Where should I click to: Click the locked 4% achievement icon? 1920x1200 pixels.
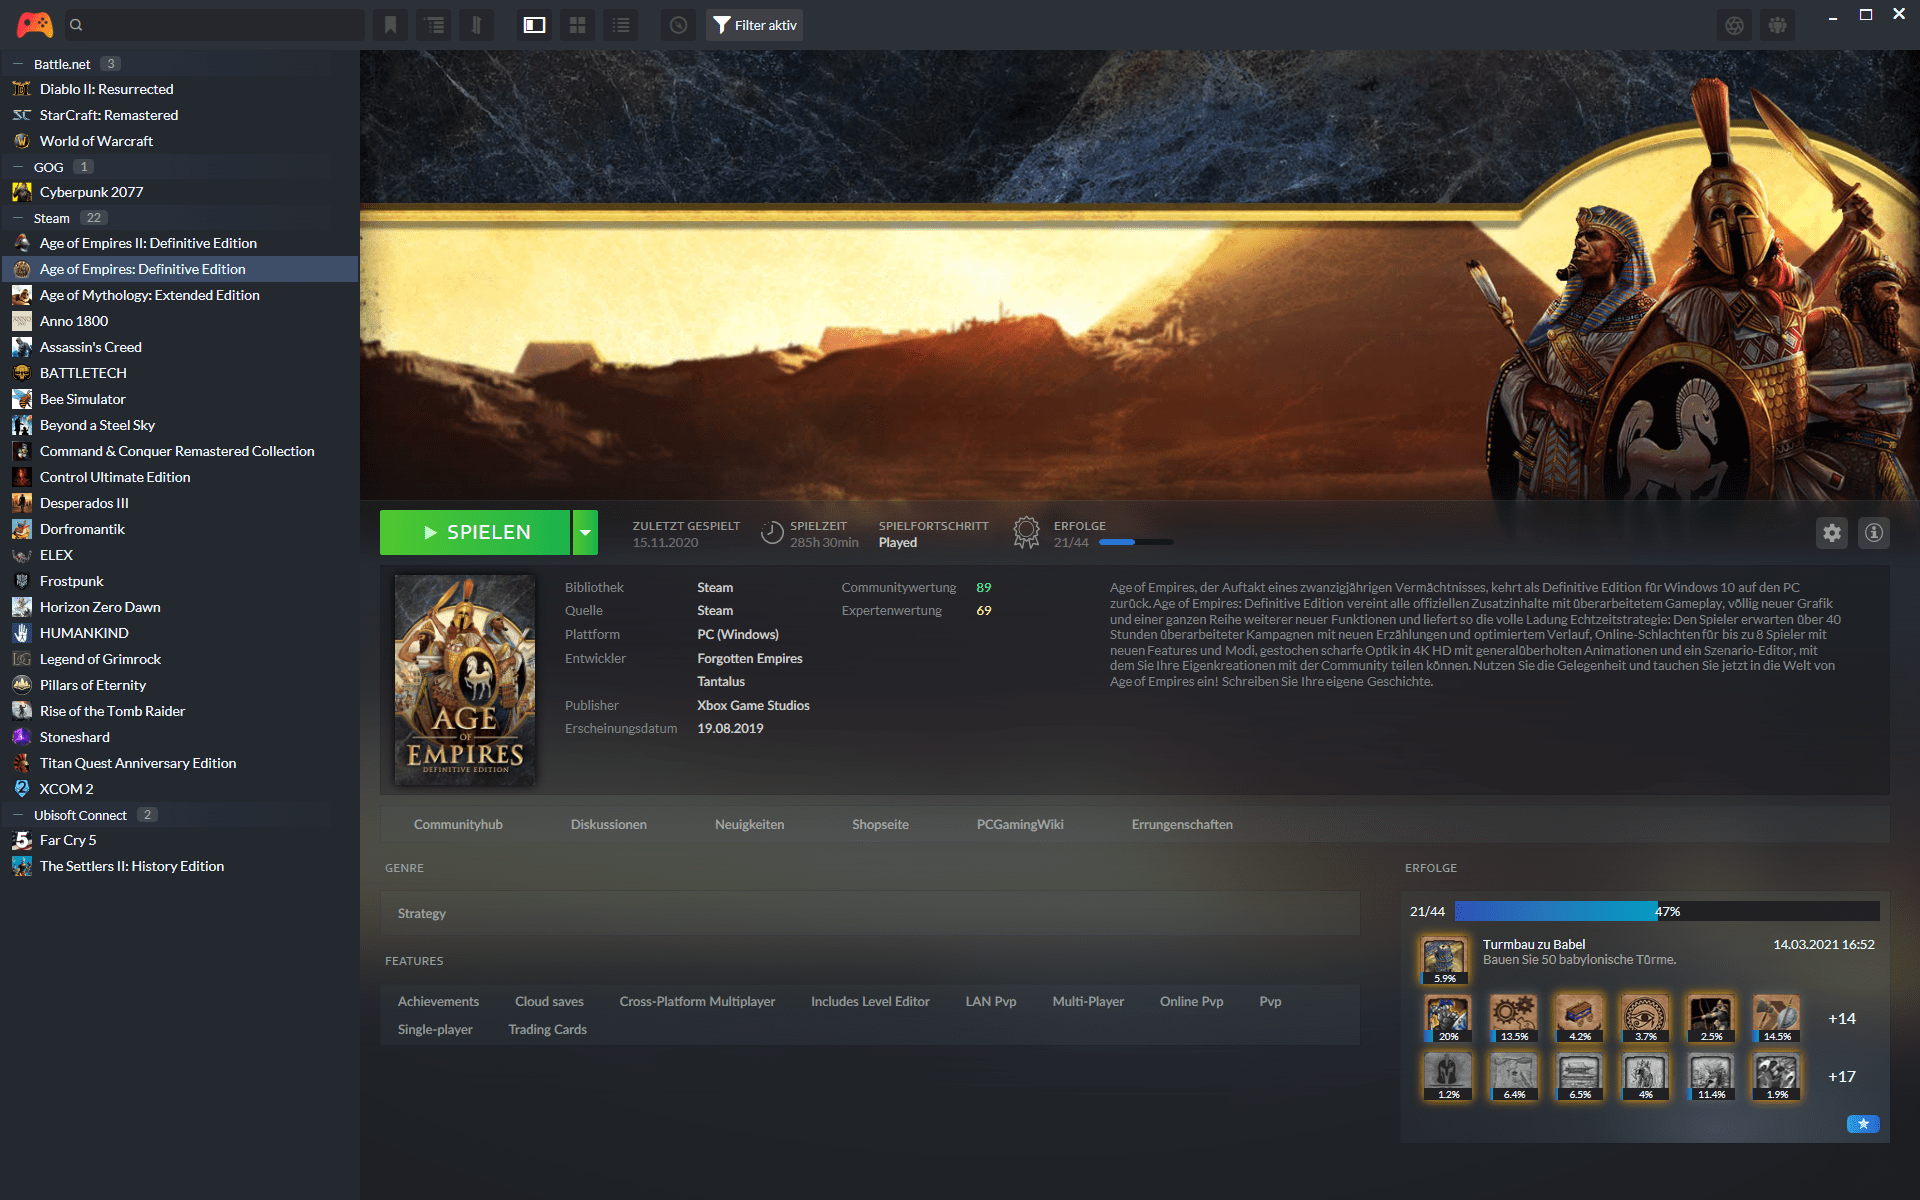1645,1076
